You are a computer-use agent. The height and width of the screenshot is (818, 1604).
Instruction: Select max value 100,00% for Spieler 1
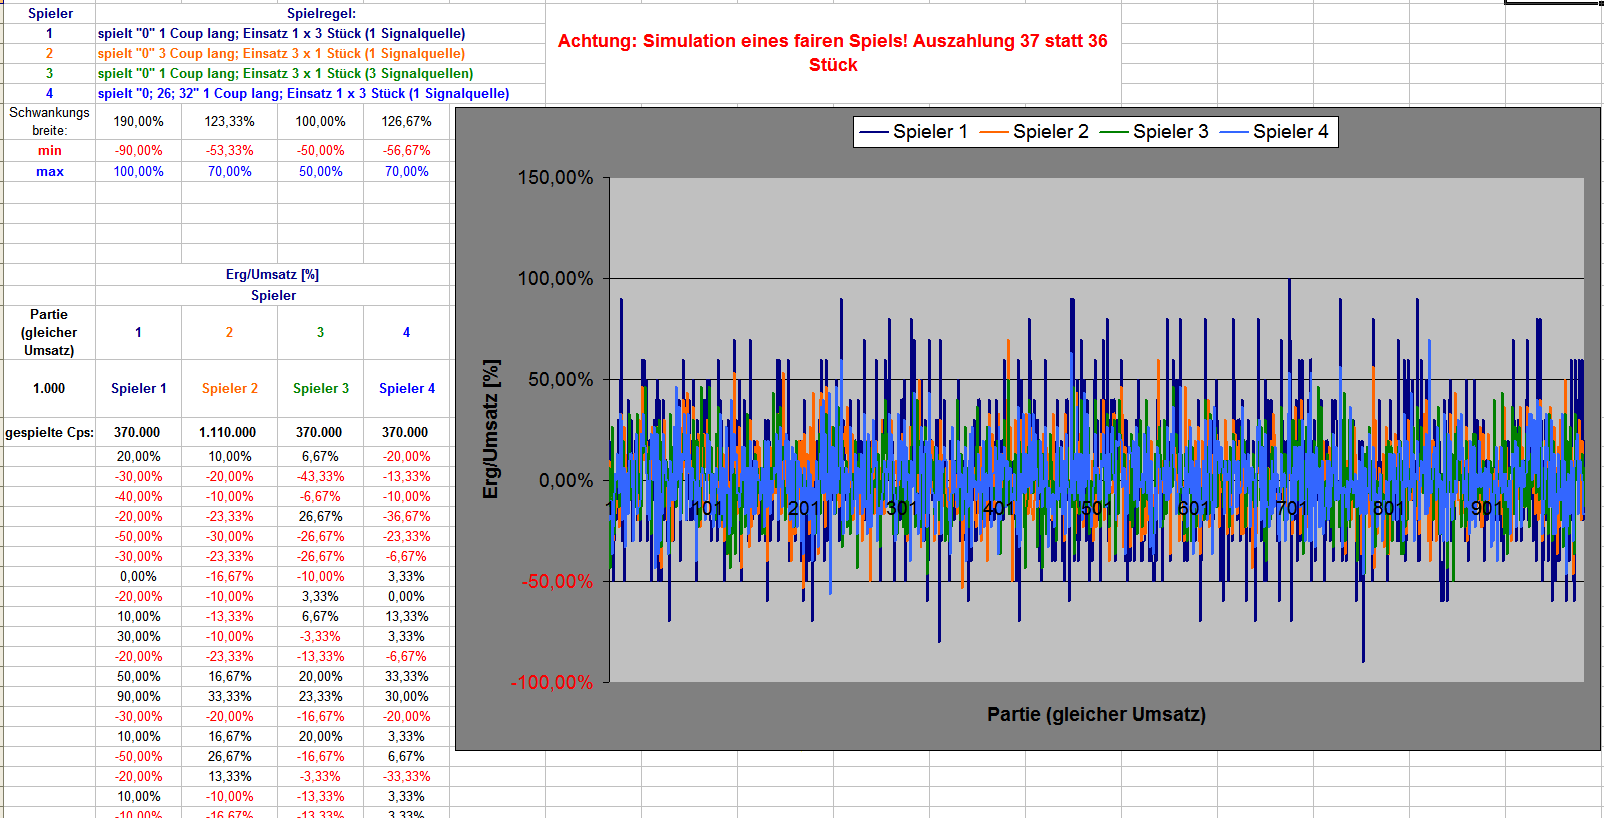coord(138,171)
